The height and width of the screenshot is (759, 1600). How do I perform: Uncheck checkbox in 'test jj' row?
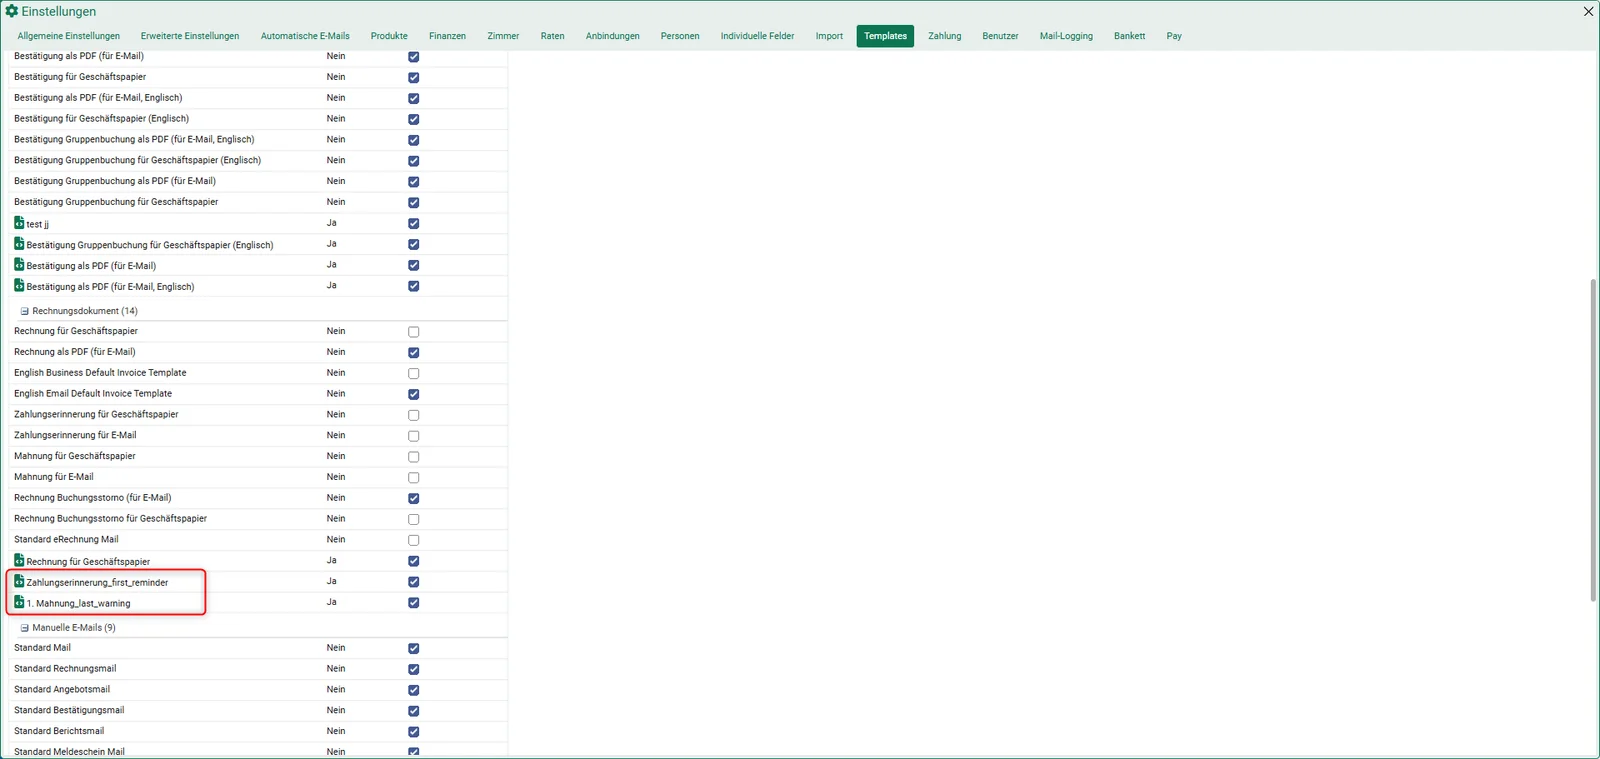click(x=413, y=223)
